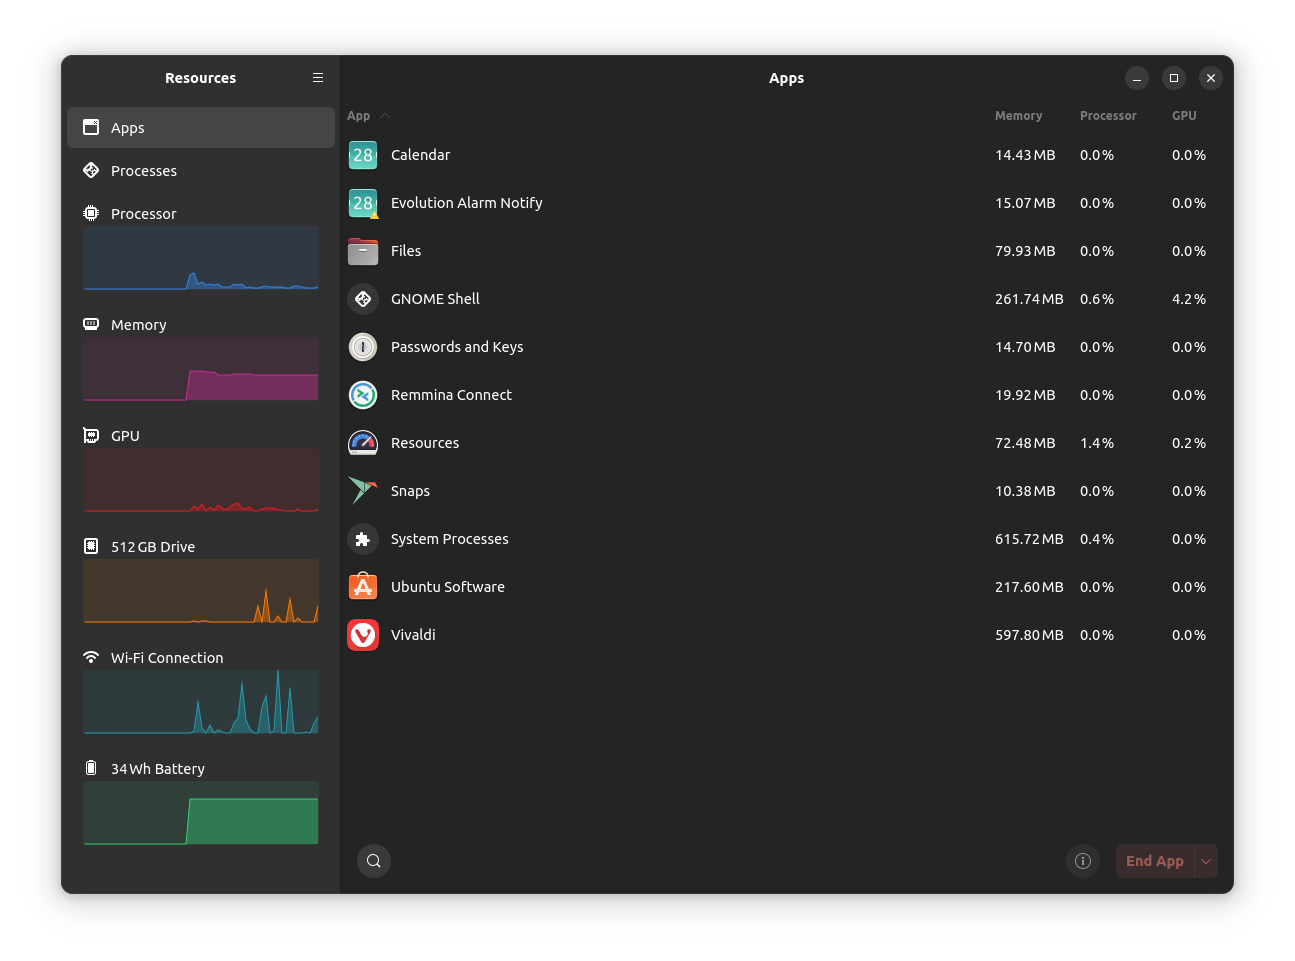Viewport: 1295px width, 961px height.
Task: Click the Remmina Connect icon
Action: [x=362, y=395]
